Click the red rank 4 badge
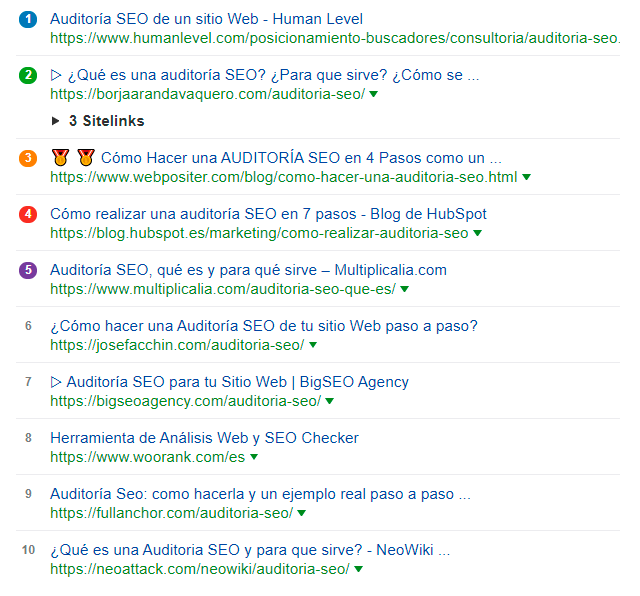Viewport: 640px width, 596px height. pyautogui.click(x=28, y=214)
